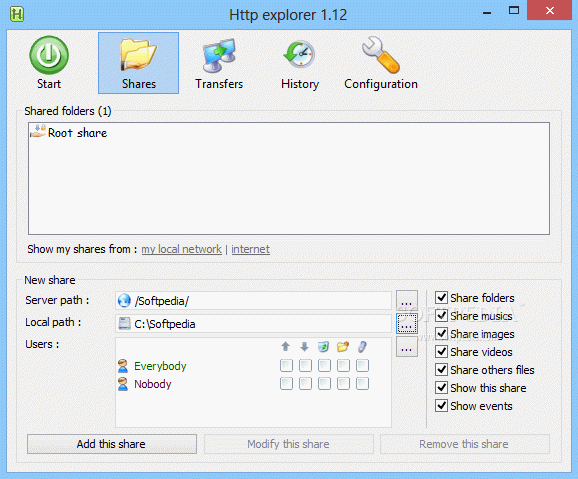
Task: Tick Everybody's first permission checkbox
Action: pos(286,366)
